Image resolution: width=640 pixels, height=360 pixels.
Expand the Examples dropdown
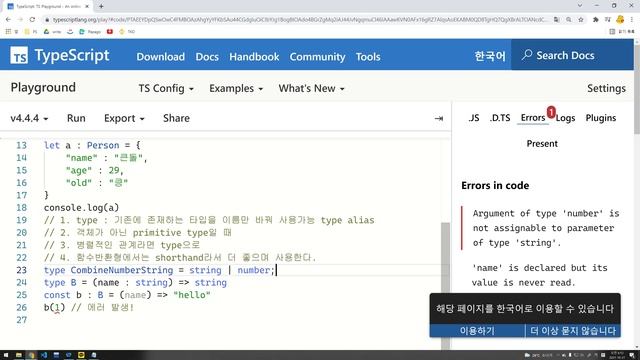(236, 88)
